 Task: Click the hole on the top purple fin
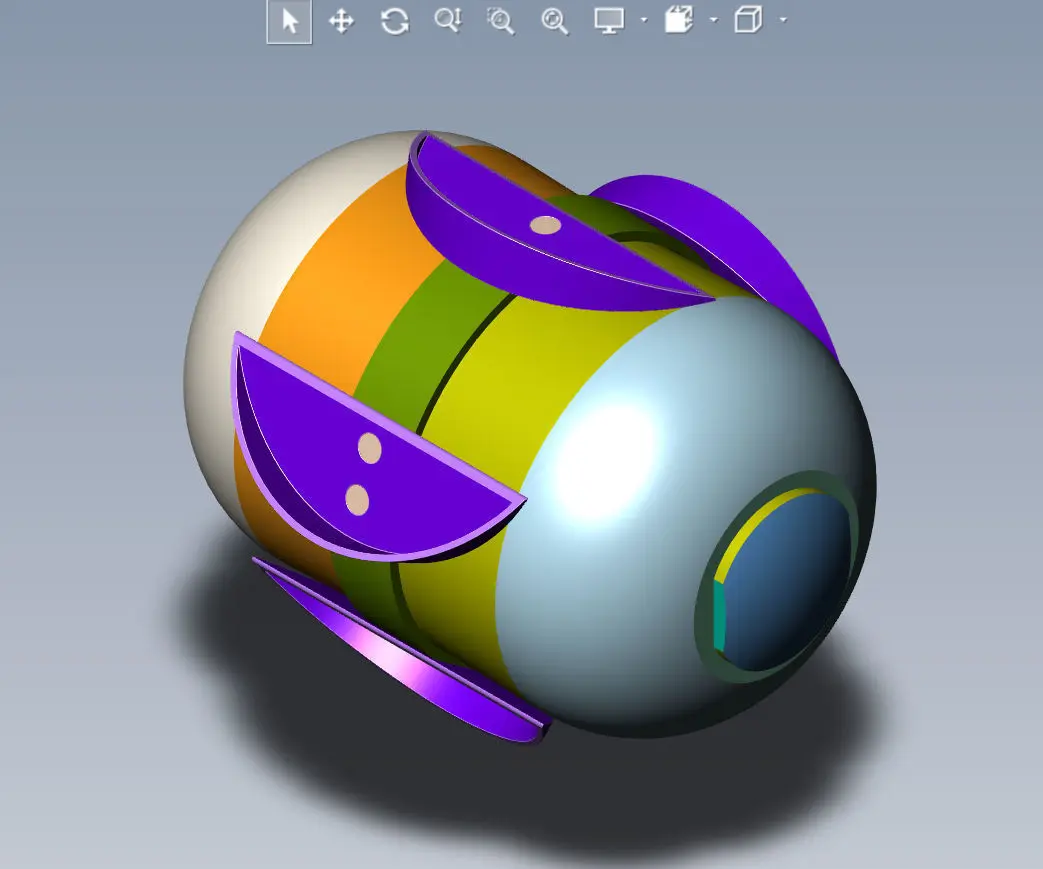(545, 225)
